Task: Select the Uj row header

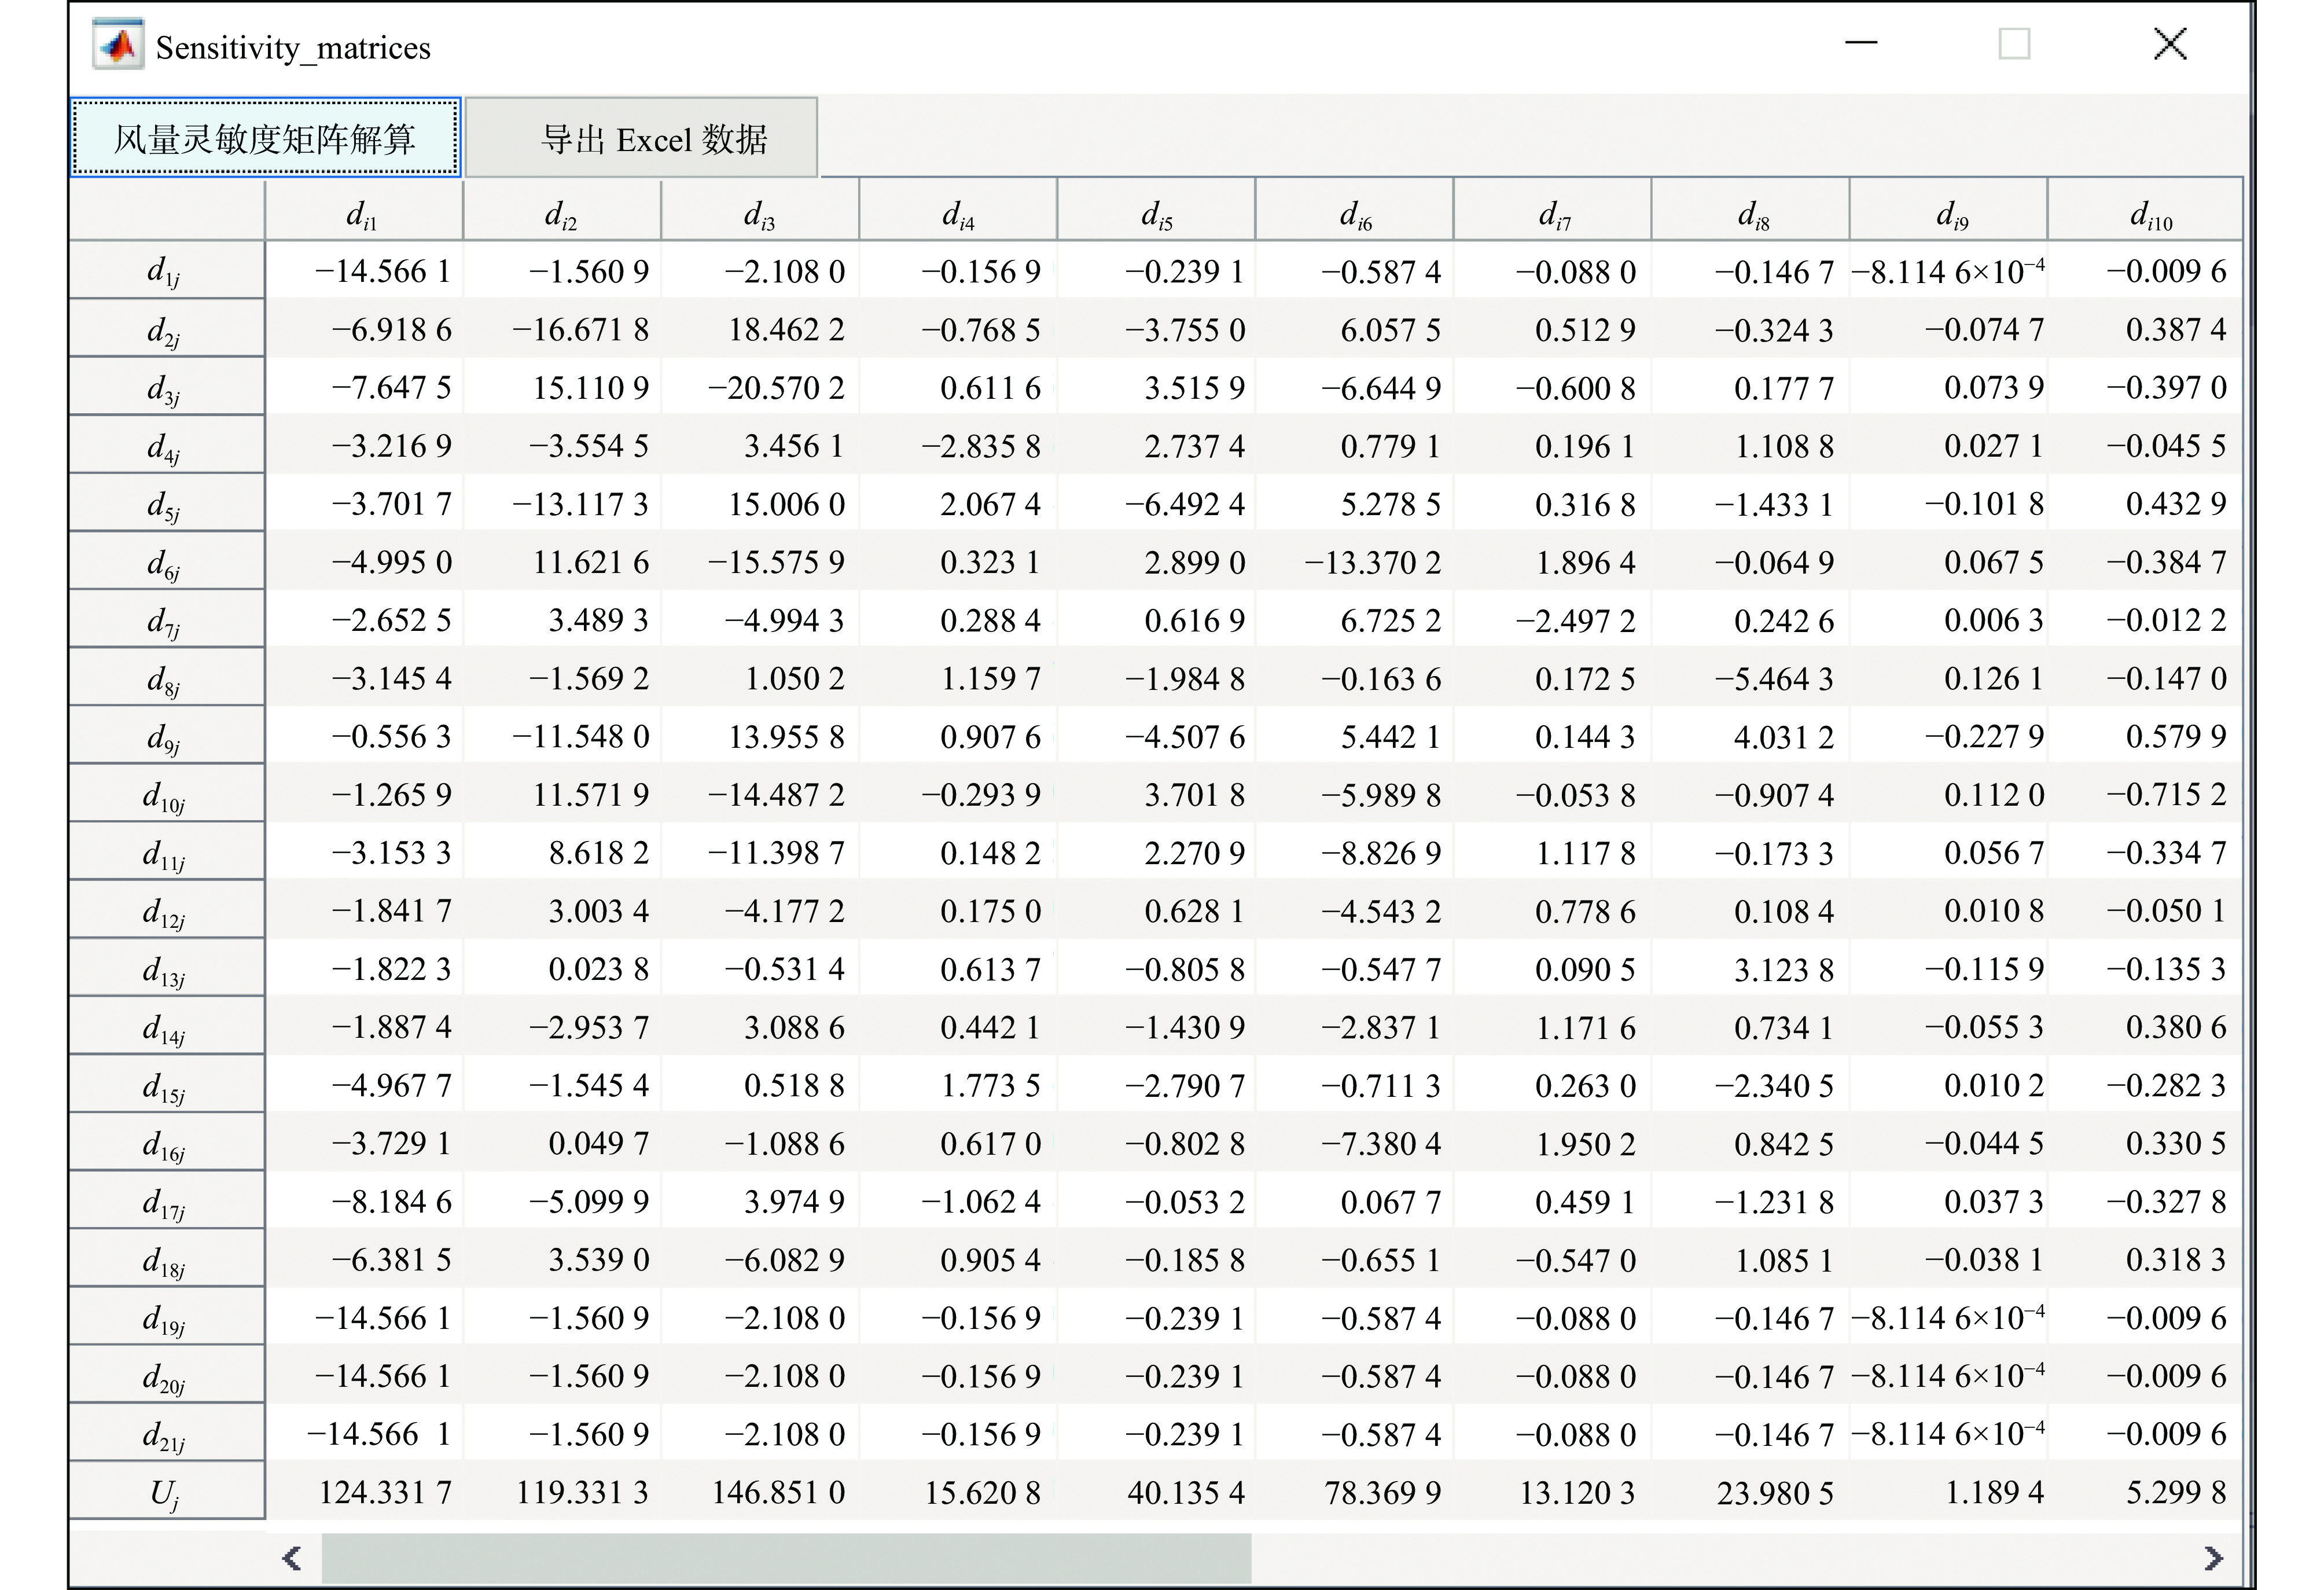Action: pos(165,1493)
